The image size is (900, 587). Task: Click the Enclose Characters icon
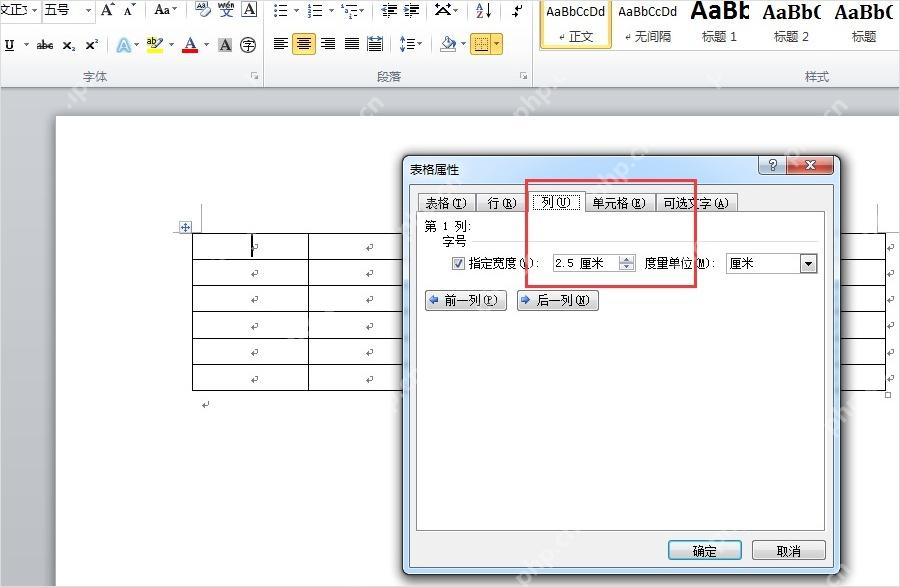248,45
